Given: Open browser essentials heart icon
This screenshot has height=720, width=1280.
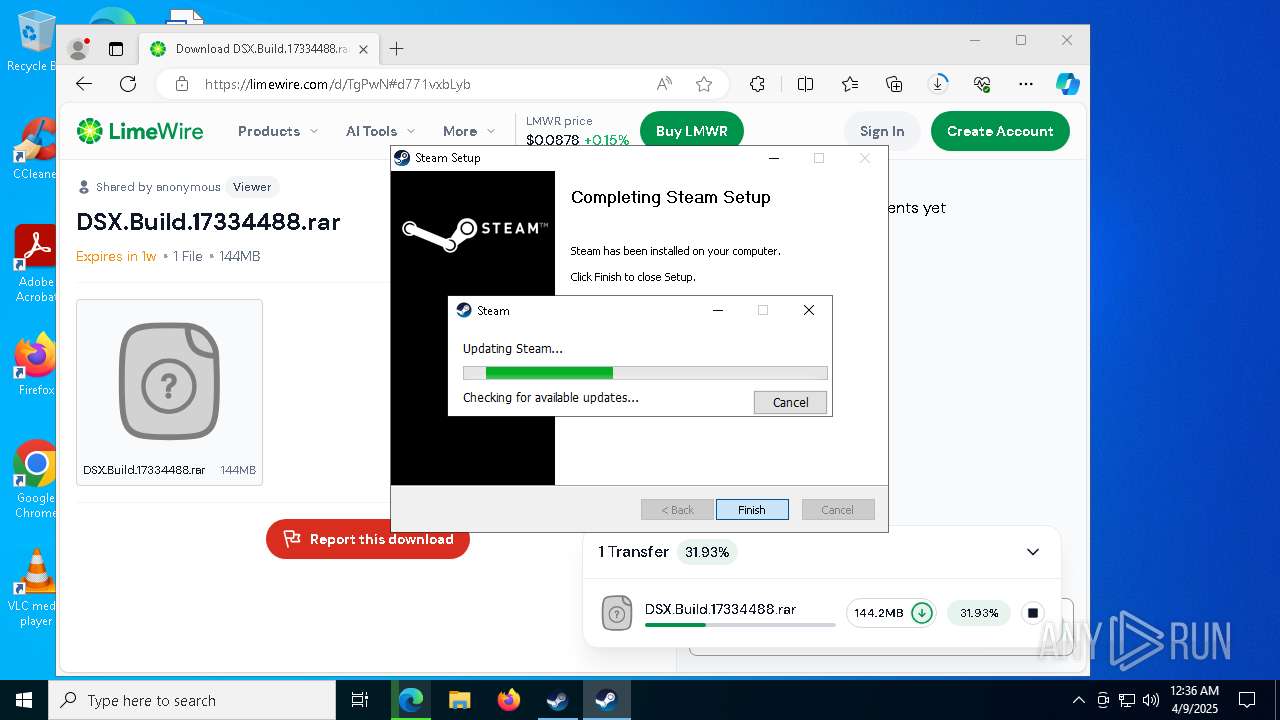Looking at the screenshot, I should [982, 84].
